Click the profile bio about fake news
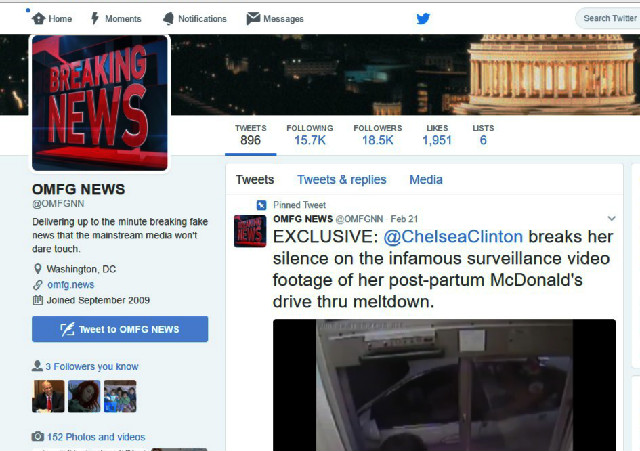640x451 pixels. (120, 235)
